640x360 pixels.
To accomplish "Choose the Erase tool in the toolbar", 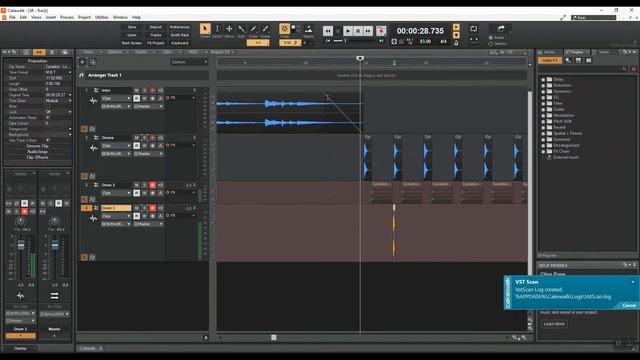I will [x=266, y=29].
